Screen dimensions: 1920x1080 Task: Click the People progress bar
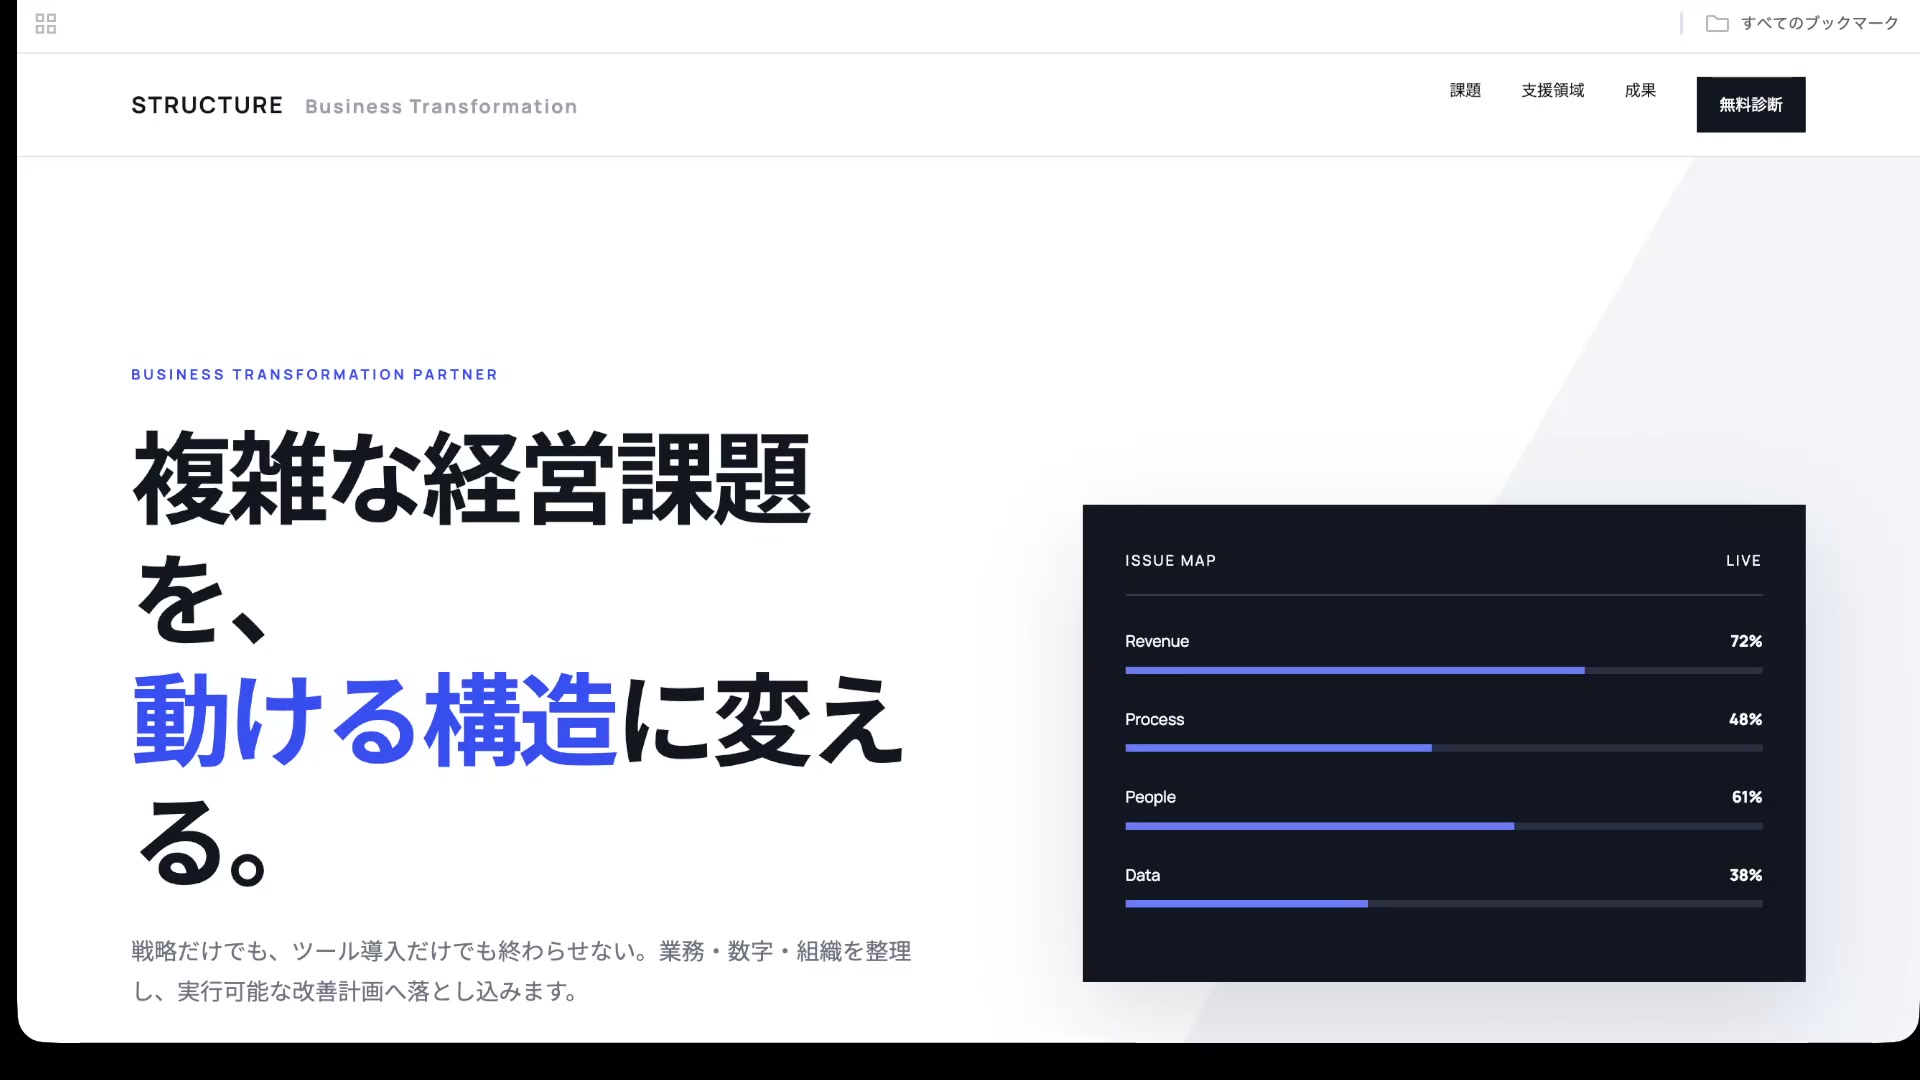point(1444,826)
